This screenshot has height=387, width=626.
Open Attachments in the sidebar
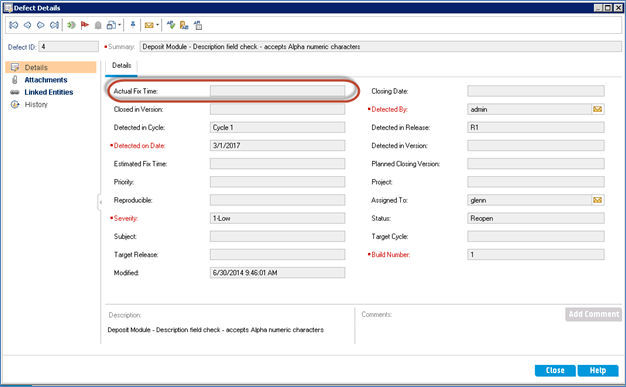click(x=46, y=80)
